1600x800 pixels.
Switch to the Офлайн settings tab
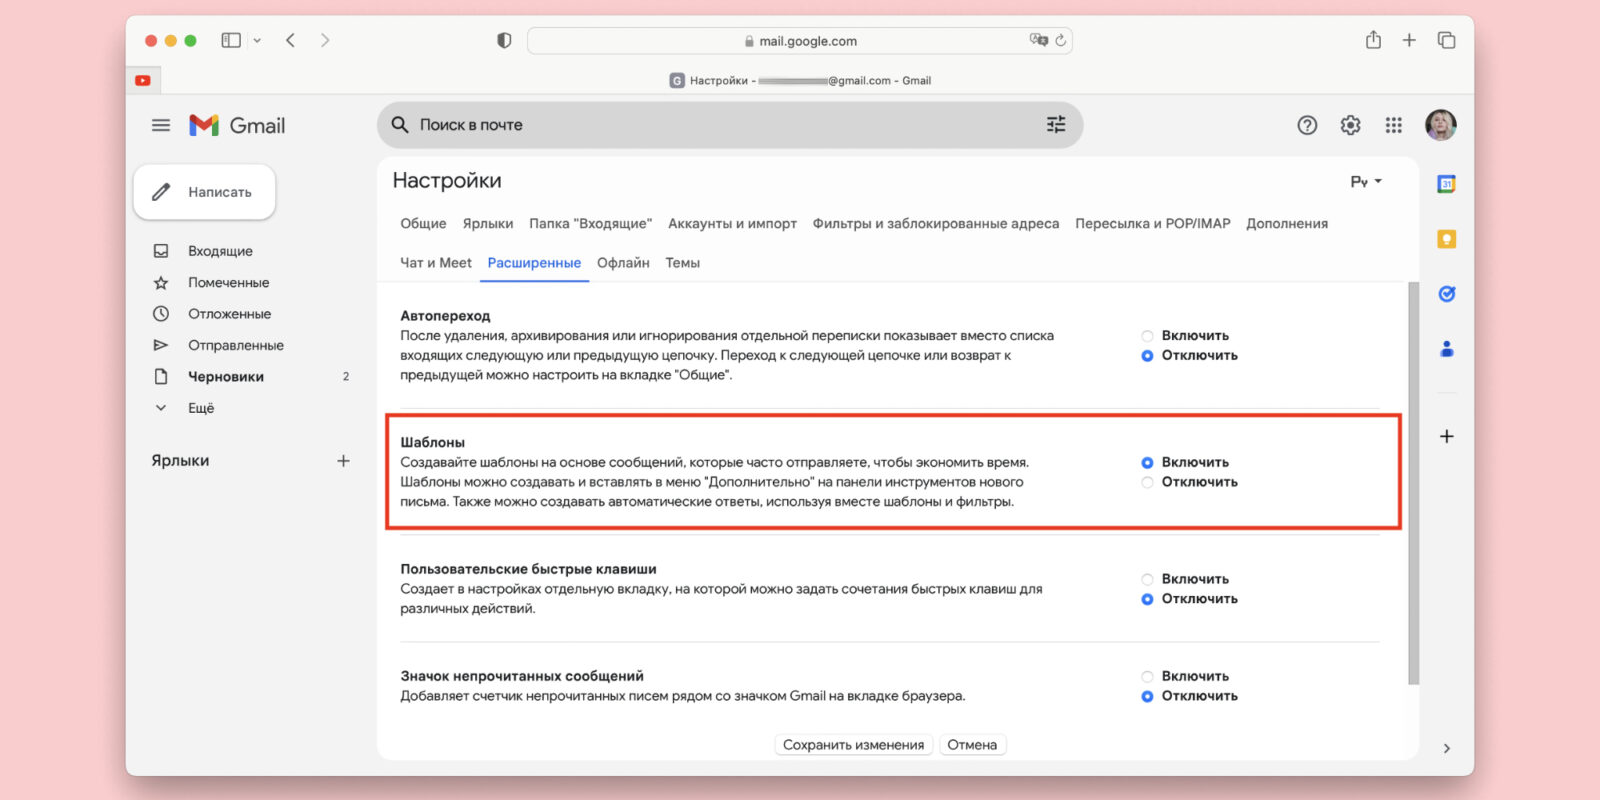tap(623, 263)
